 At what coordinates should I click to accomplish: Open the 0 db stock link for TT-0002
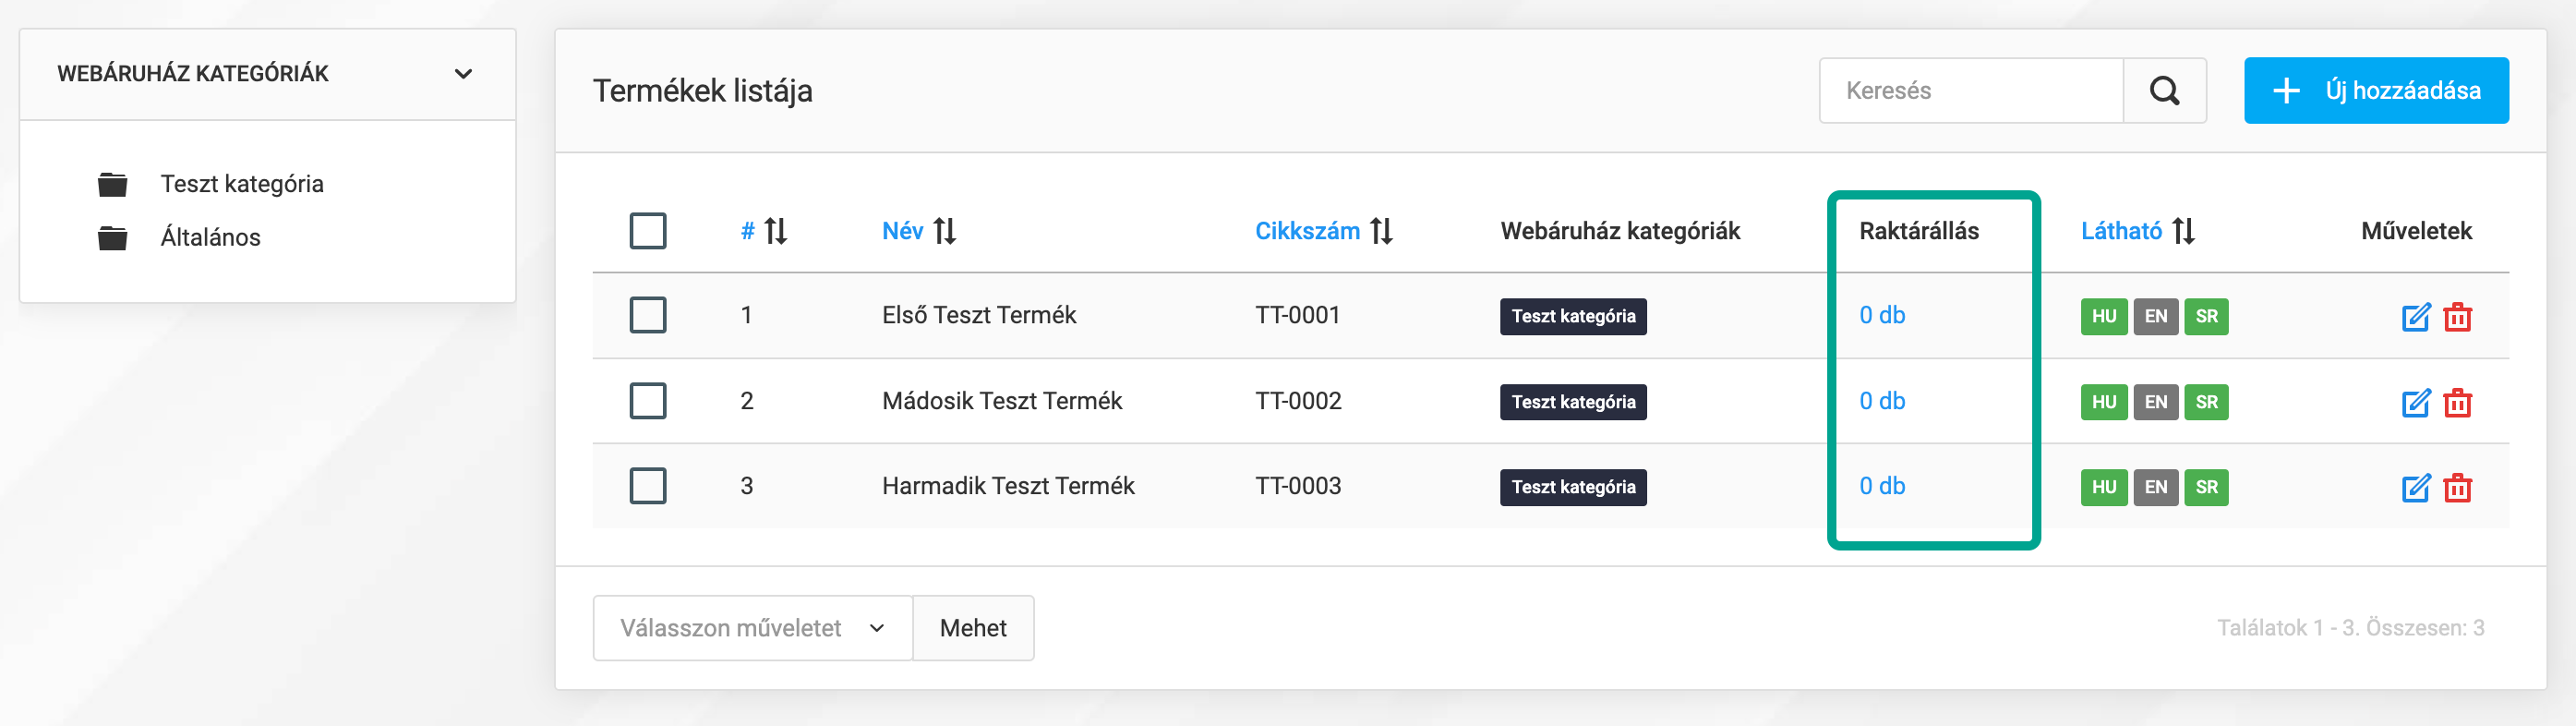click(x=1881, y=400)
